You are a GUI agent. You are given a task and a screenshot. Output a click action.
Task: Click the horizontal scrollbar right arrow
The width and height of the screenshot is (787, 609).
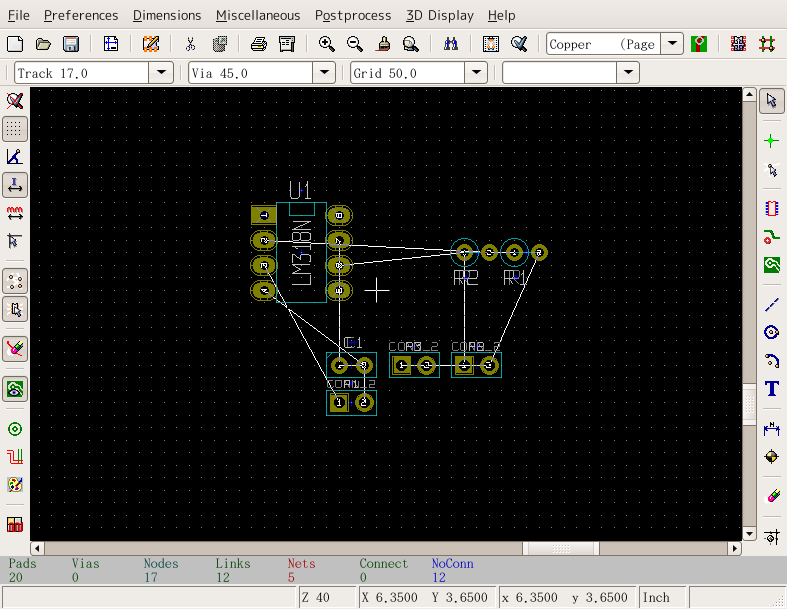point(734,548)
